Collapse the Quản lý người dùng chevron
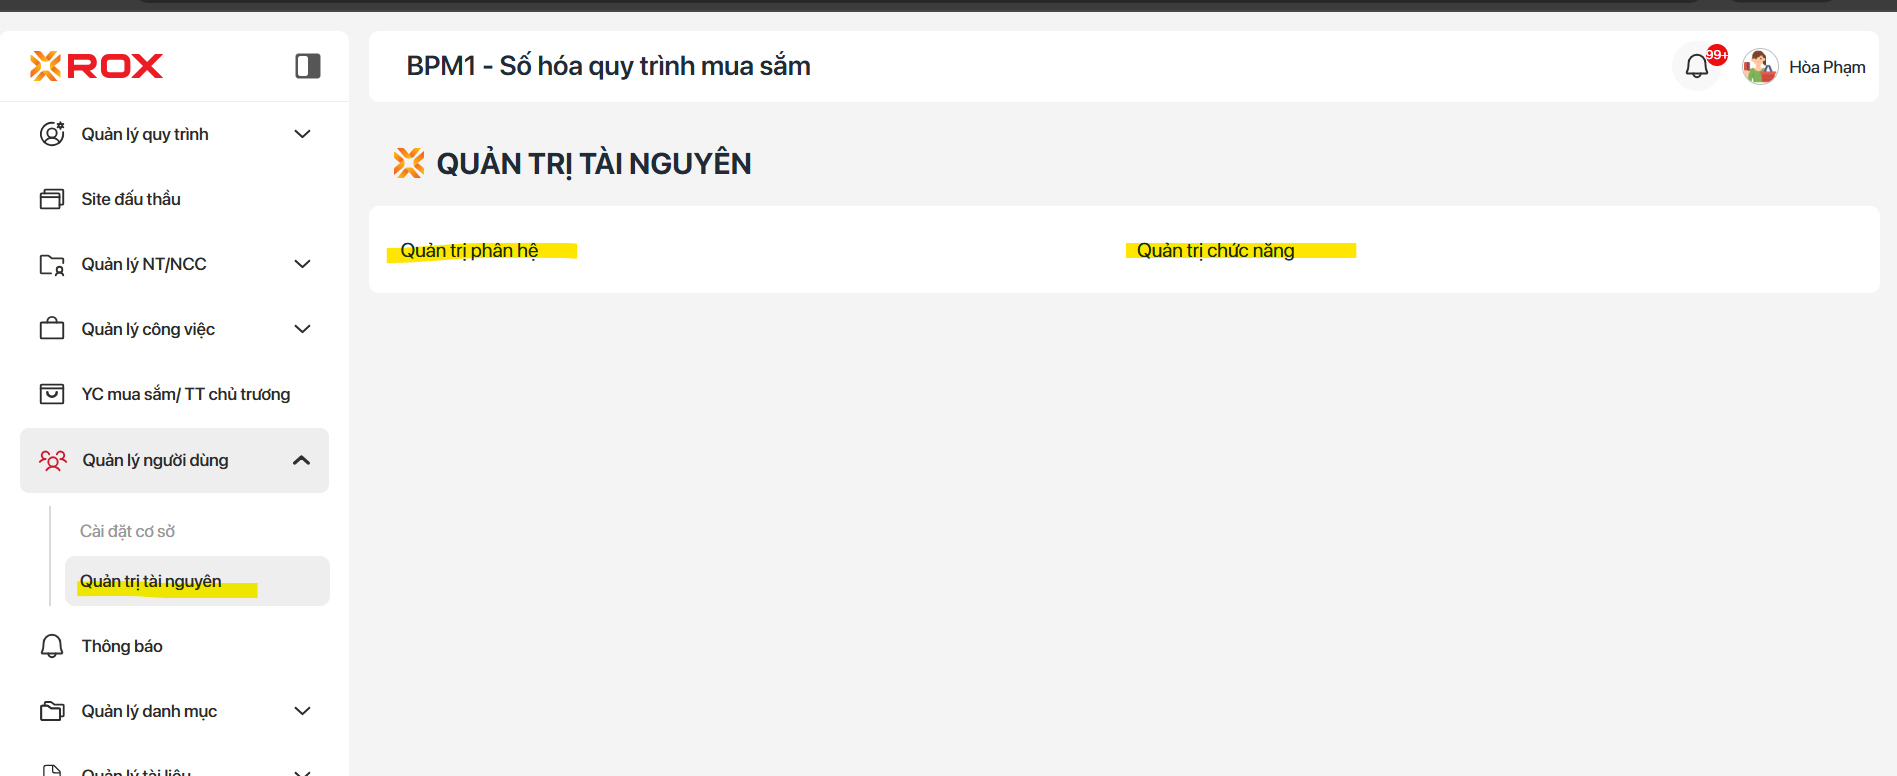The height and width of the screenshot is (776, 1897). tap(301, 460)
